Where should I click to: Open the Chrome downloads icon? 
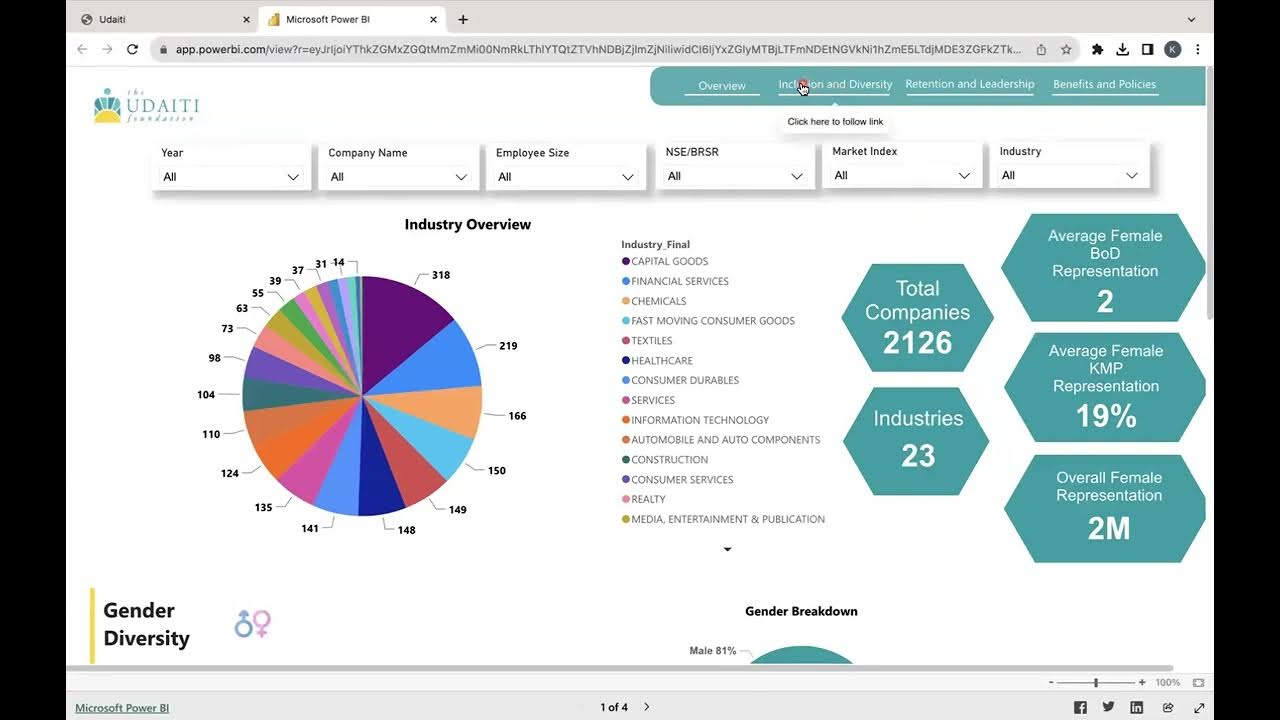coord(1122,49)
